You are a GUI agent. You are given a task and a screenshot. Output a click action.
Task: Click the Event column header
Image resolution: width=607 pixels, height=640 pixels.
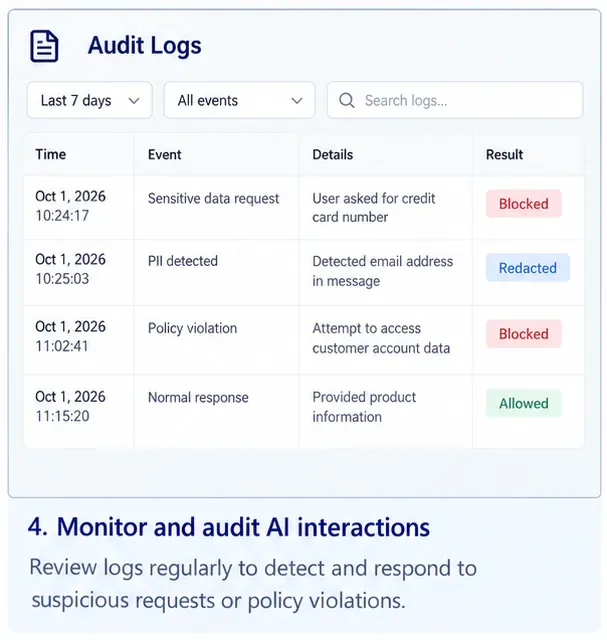tap(165, 155)
